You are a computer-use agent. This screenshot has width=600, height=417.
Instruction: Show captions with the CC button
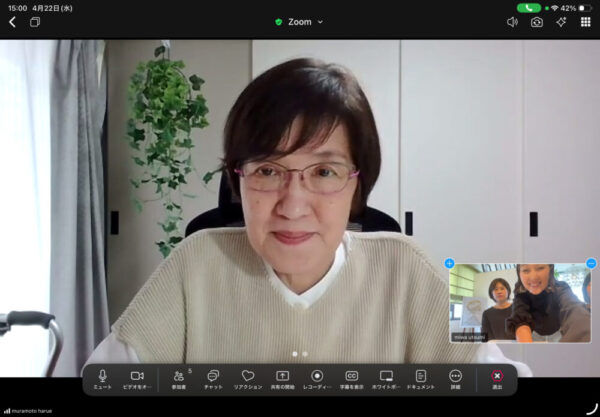[x=352, y=377]
